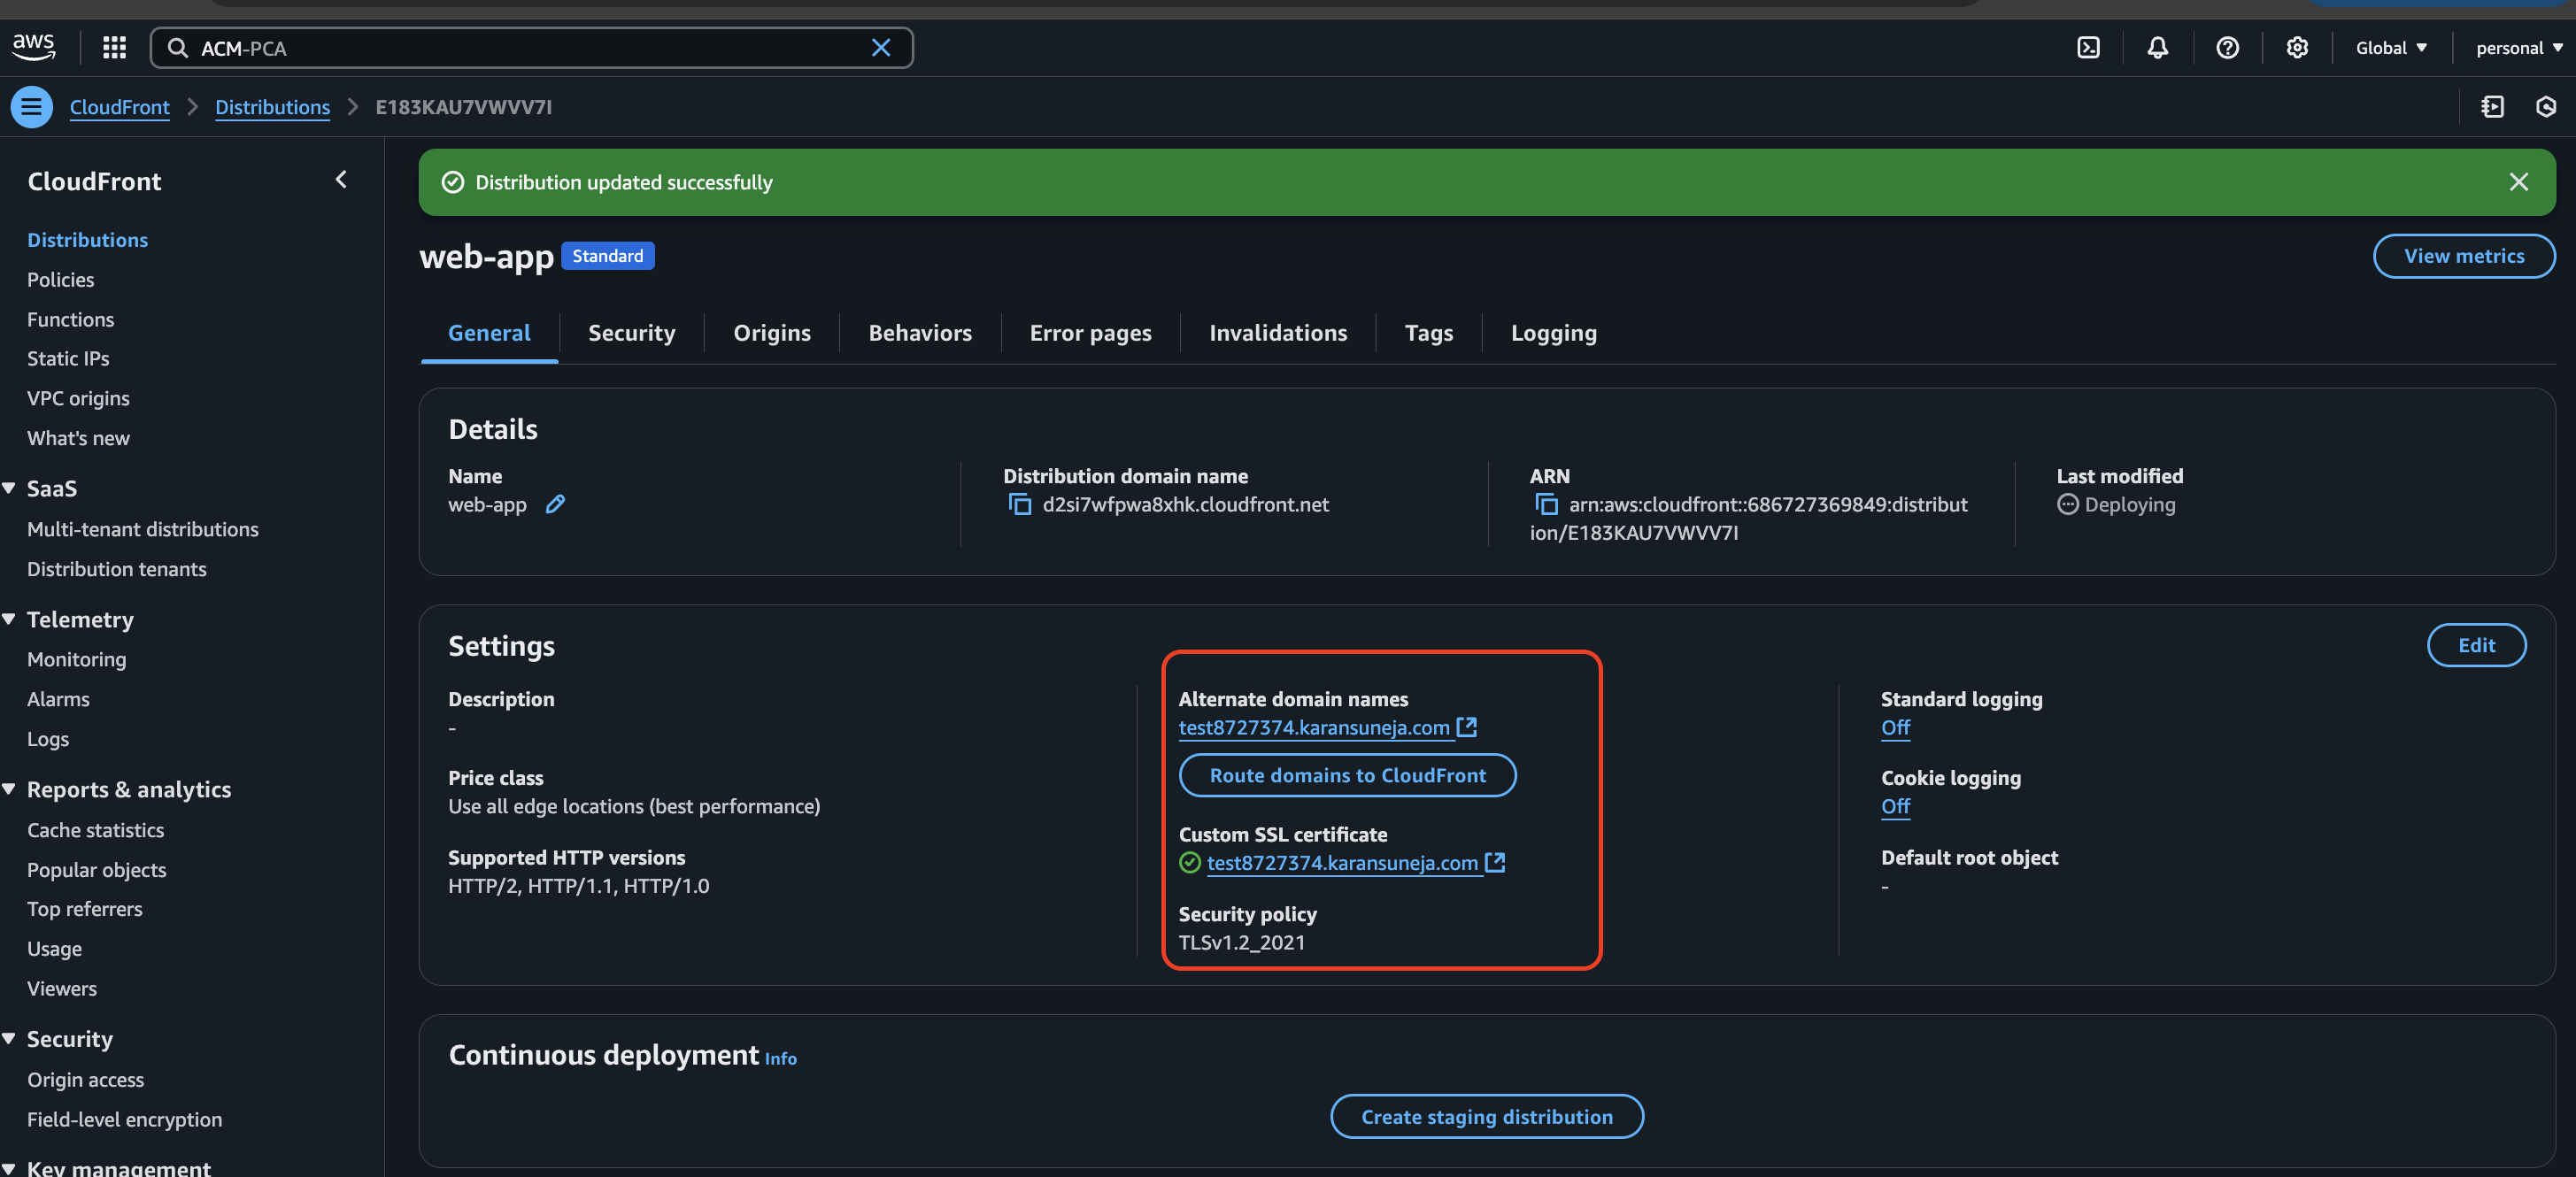Click the Standard badge beside web-app
Image resolution: width=2576 pixels, height=1177 pixels.
coord(607,256)
